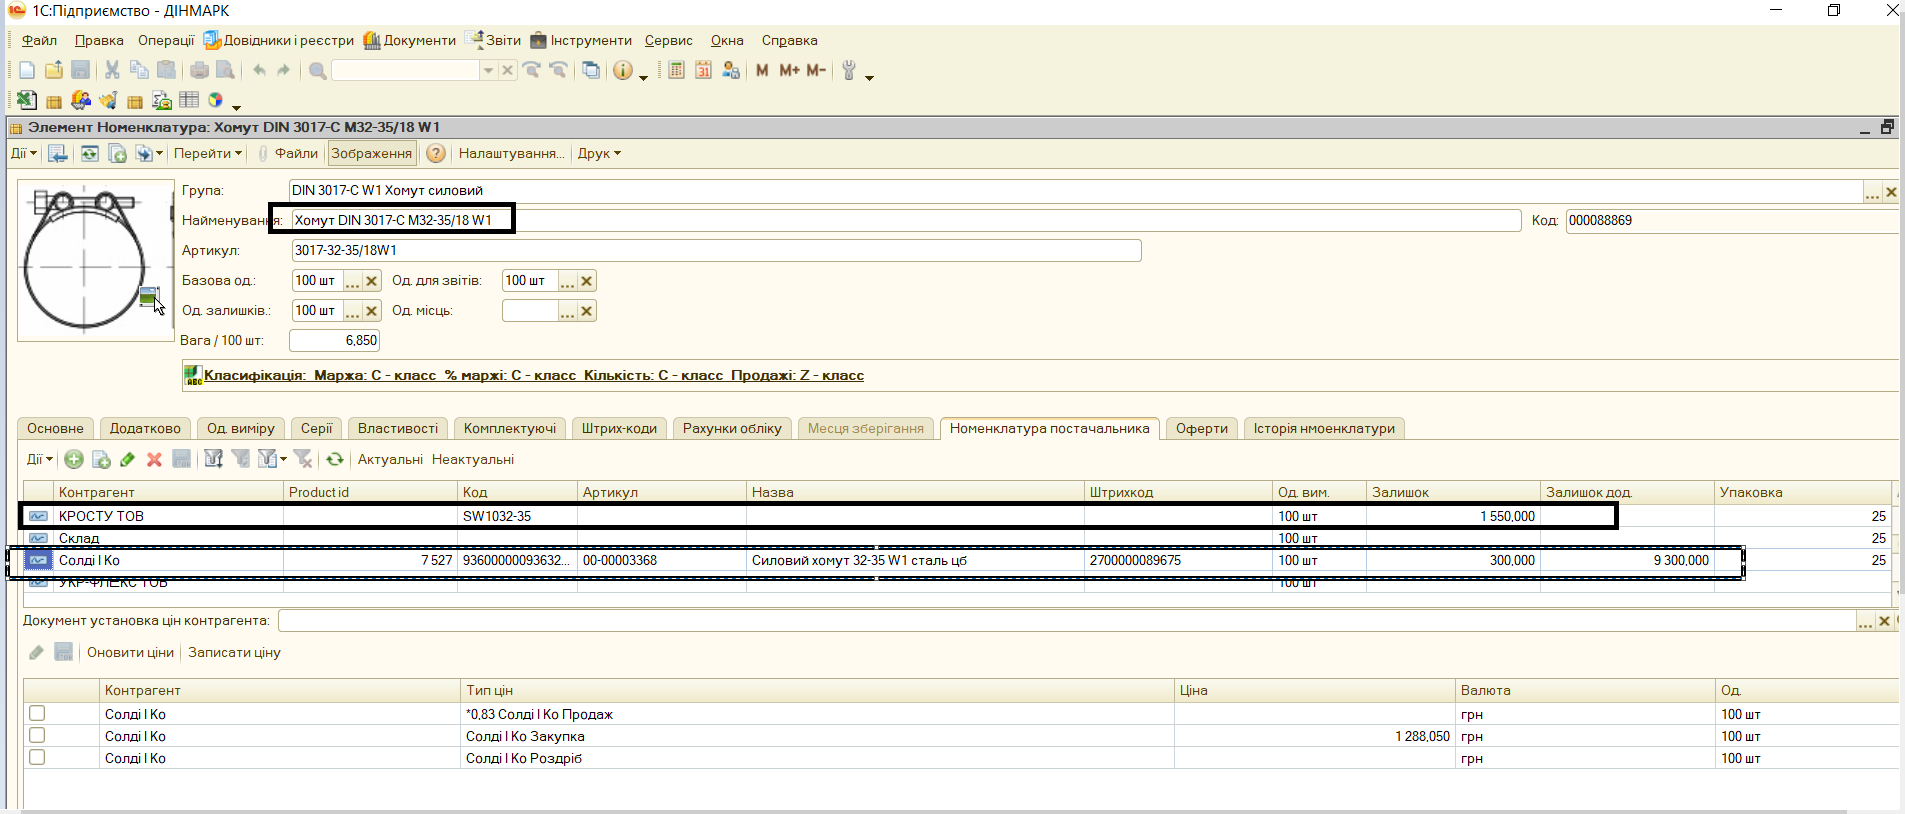Click into the Артикул input field
The height and width of the screenshot is (814, 1905).
pyautogui.click(x=715, y=250)
